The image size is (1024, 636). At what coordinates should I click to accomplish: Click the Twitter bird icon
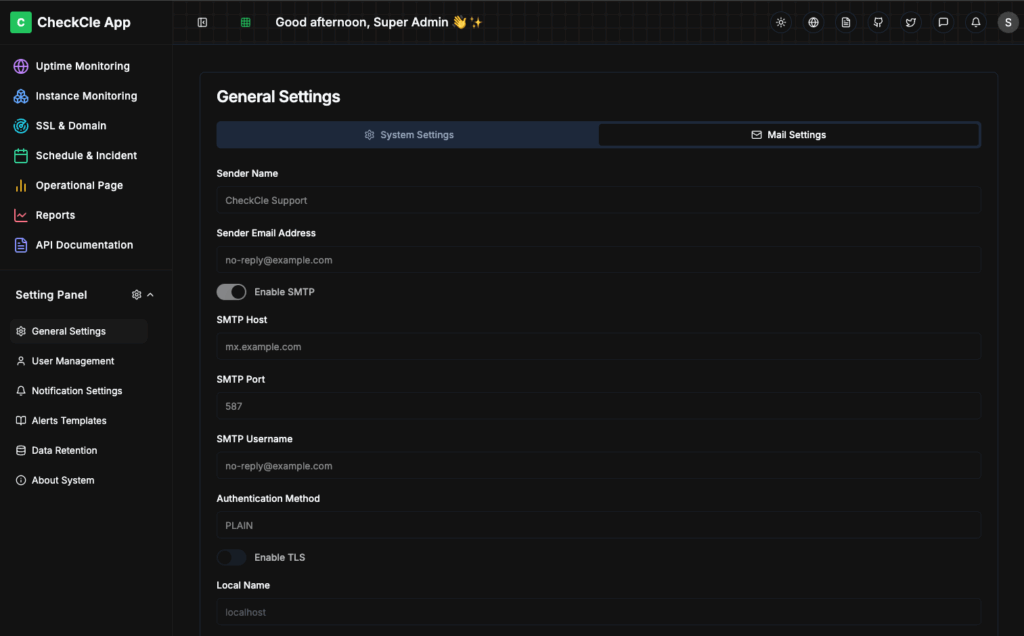[x=910, y=22]
